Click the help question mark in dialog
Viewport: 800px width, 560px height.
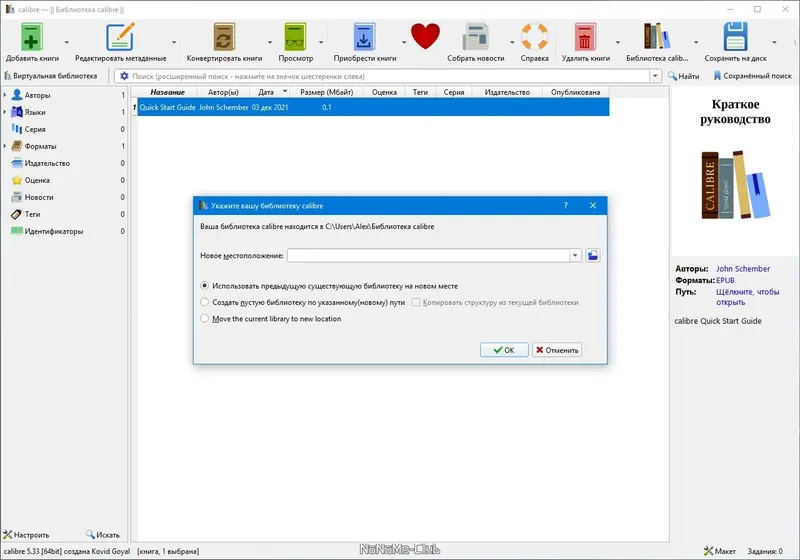point(565,206)
